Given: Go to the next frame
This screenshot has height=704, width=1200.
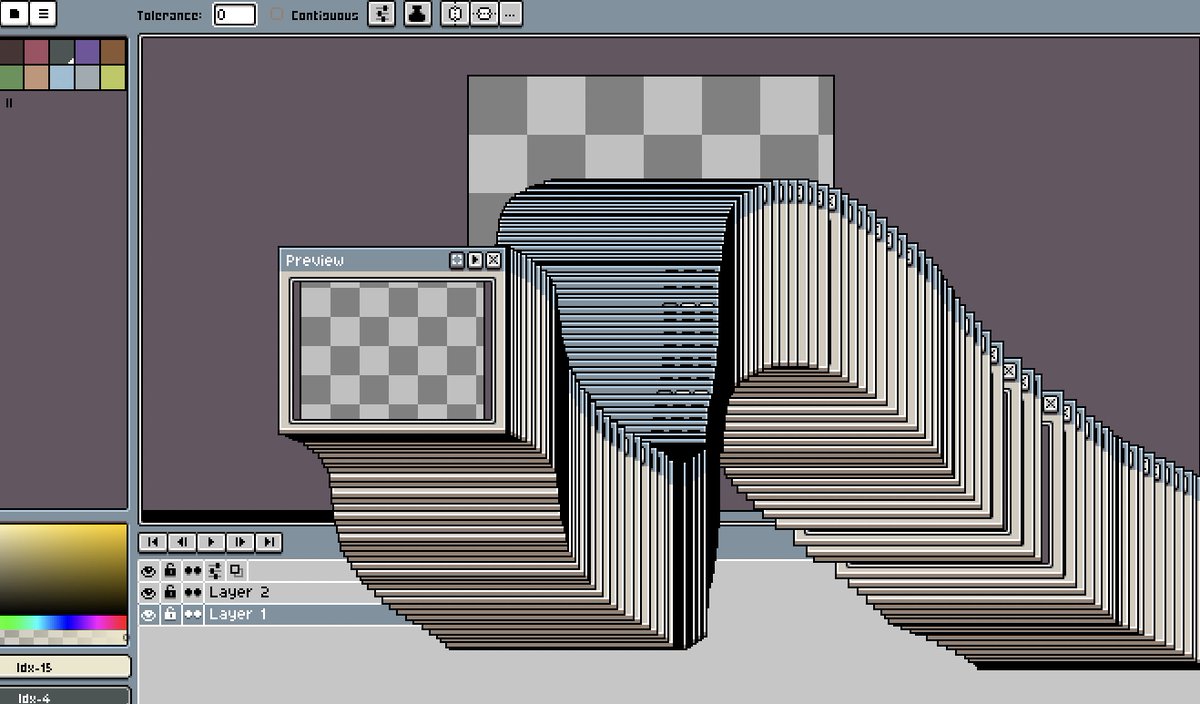Looking at the screenshot, I should coord(239,541).
